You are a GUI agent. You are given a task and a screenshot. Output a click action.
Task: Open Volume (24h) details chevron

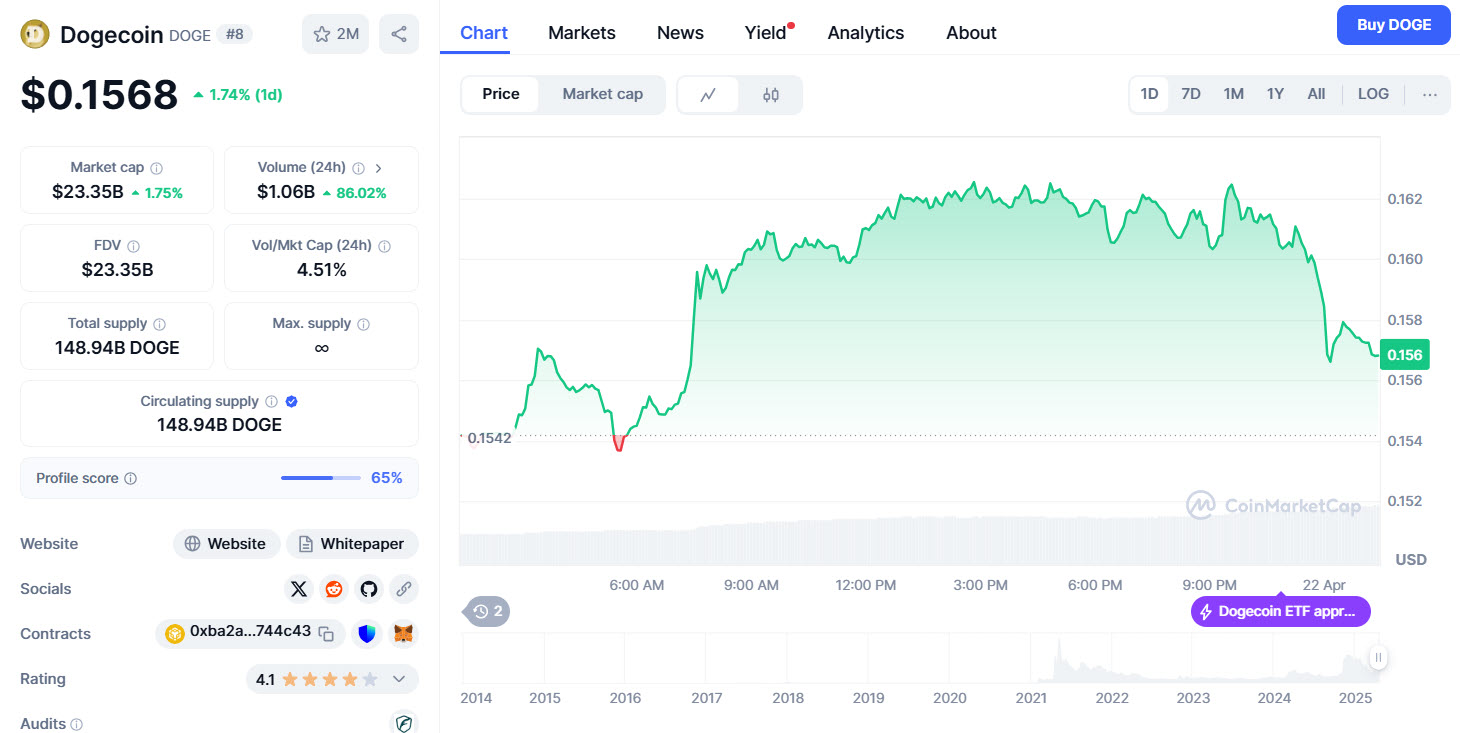[379, 168]
